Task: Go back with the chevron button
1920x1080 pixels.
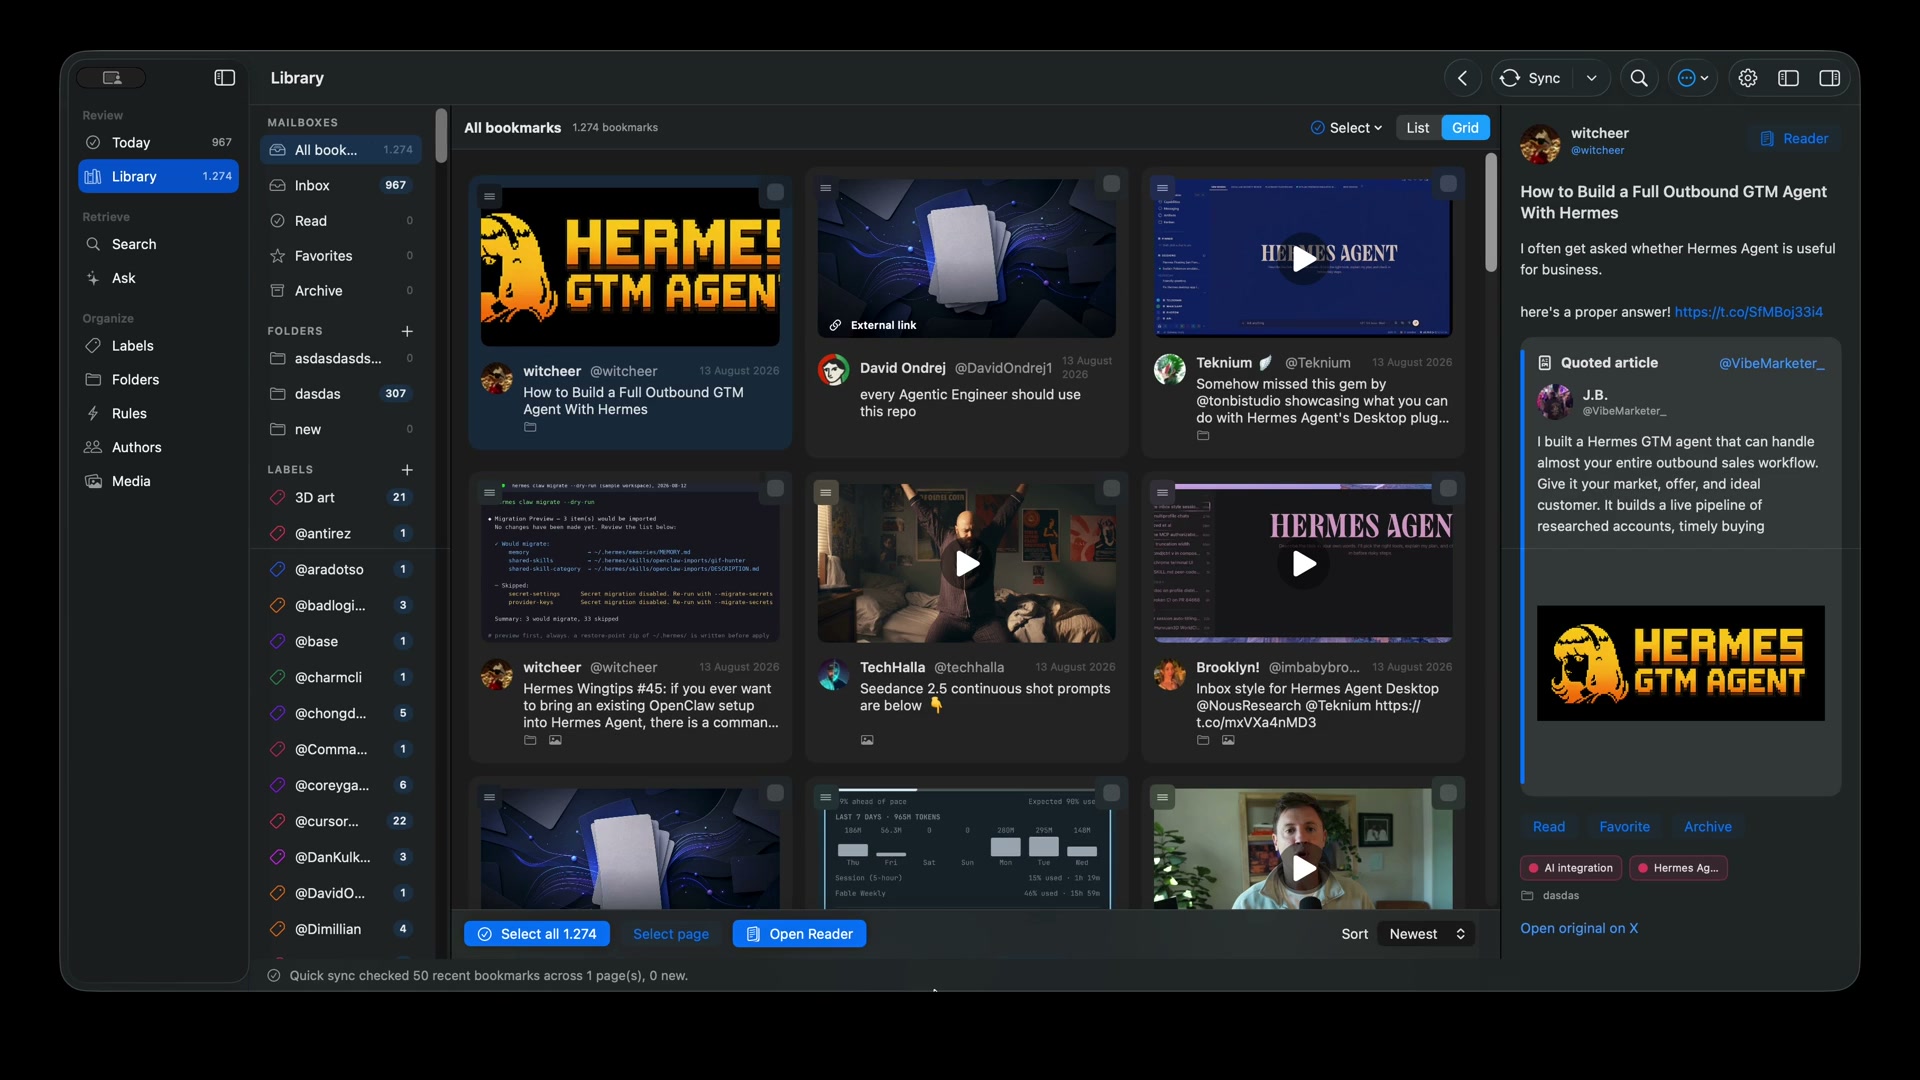Action: pyautogui.click(x=1462, y=78)
